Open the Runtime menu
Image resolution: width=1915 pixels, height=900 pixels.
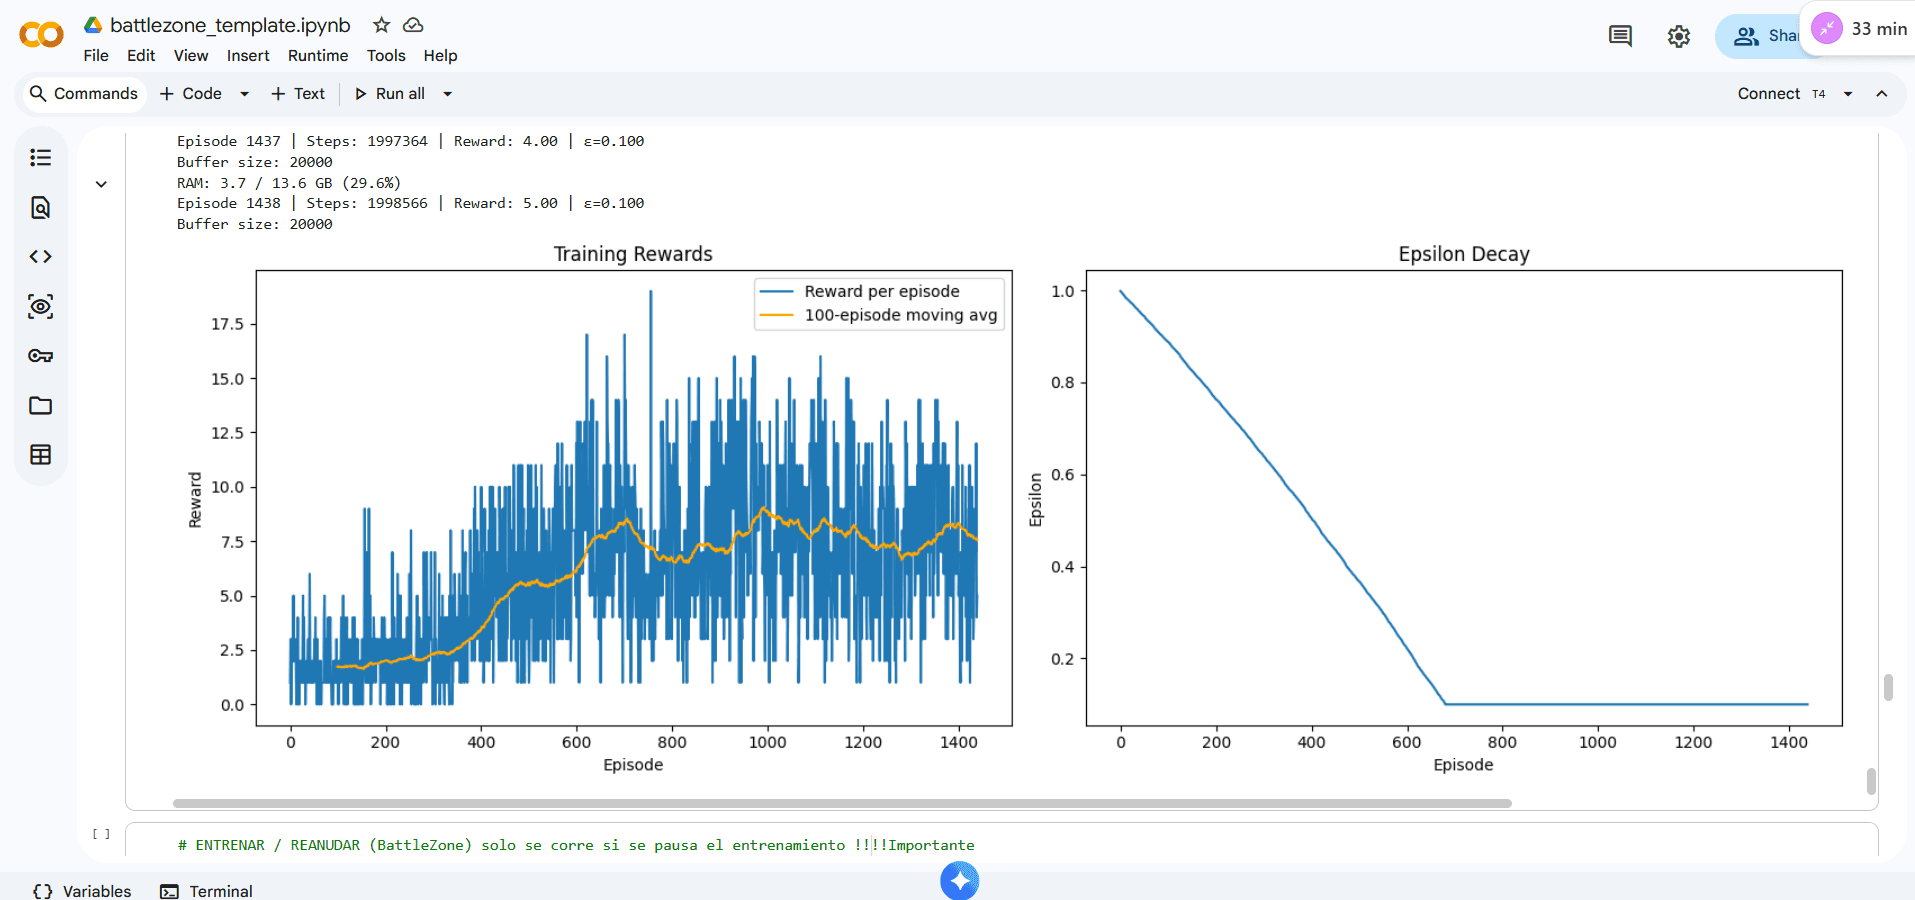317,56
